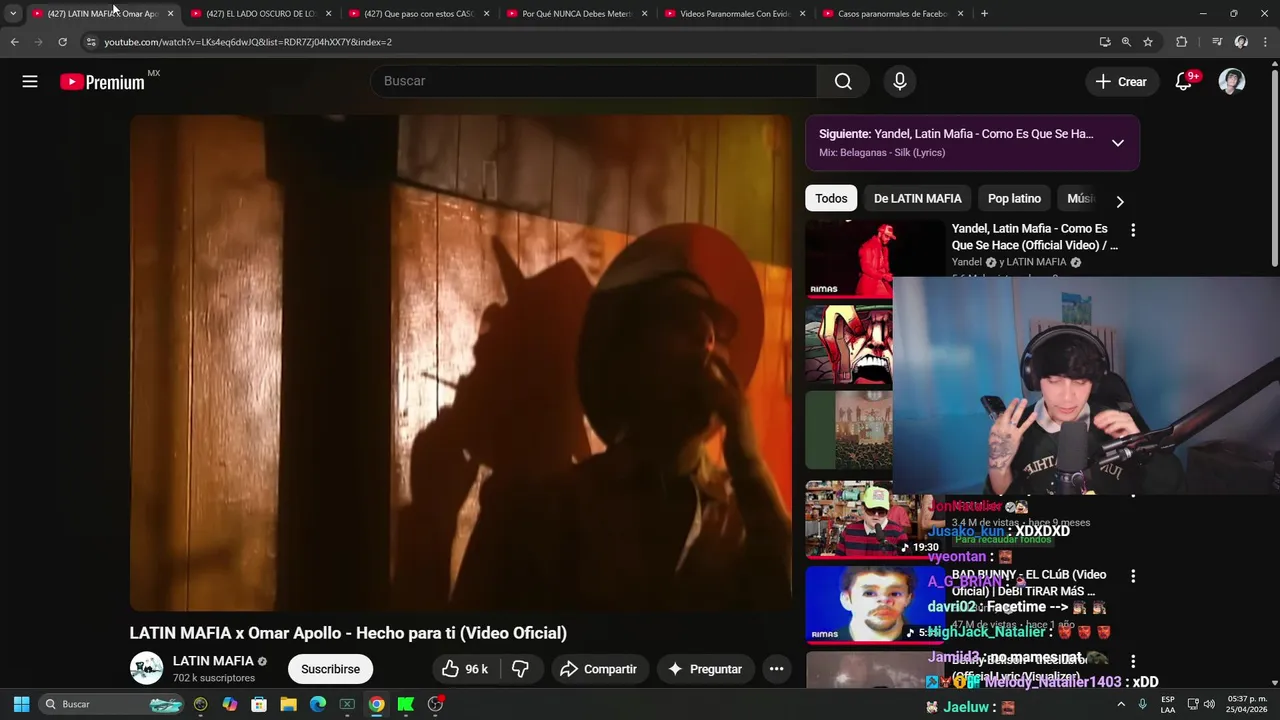The image size is (1280, 720).
Task: Open Copilot from the taskbar
Action: (x=230, y=704)
